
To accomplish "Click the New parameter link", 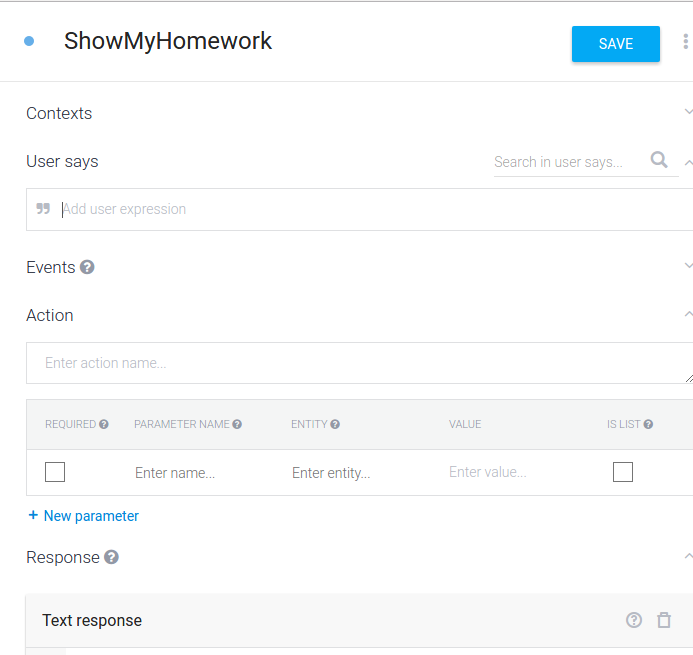I will (84, 516).
